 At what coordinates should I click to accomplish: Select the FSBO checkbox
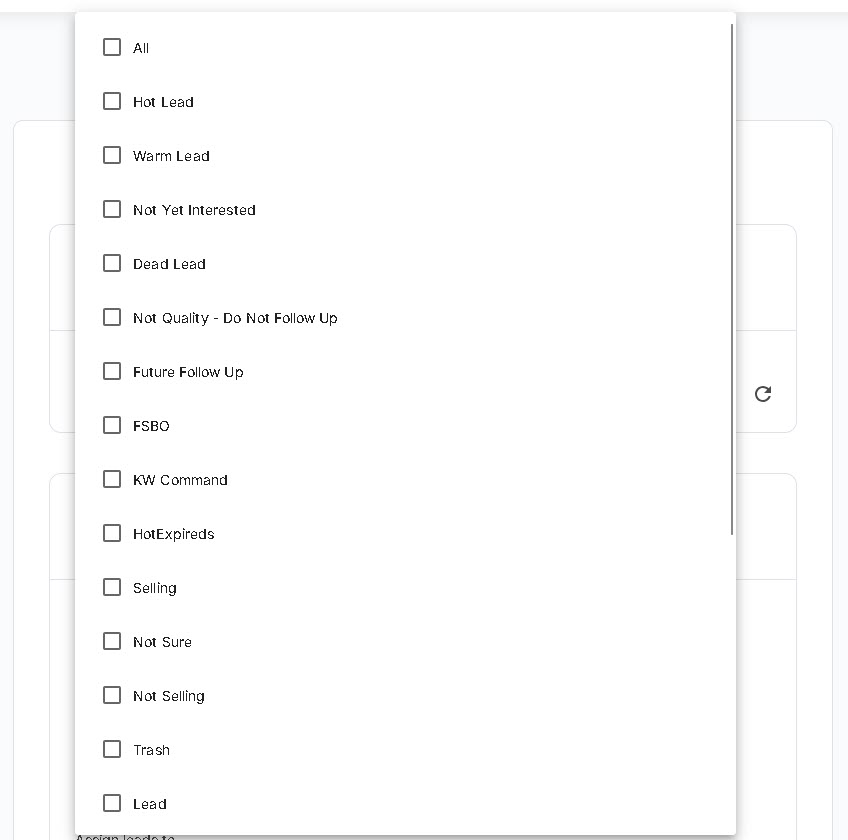tap(112, 425)
